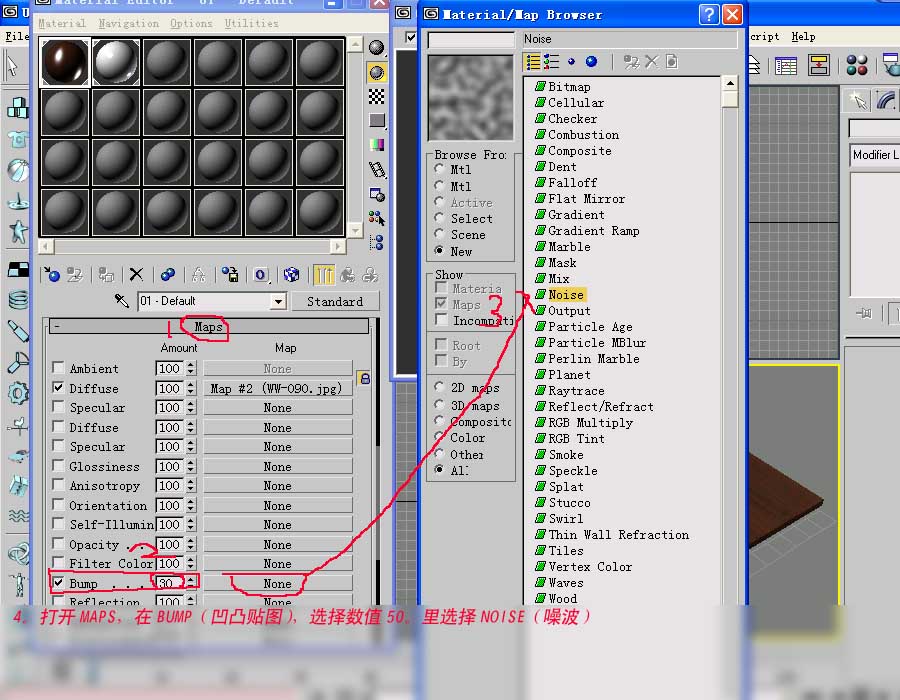900x700 pixels.
Task: Click Material Effects Channel 0 icon
Action: point(261,275)
